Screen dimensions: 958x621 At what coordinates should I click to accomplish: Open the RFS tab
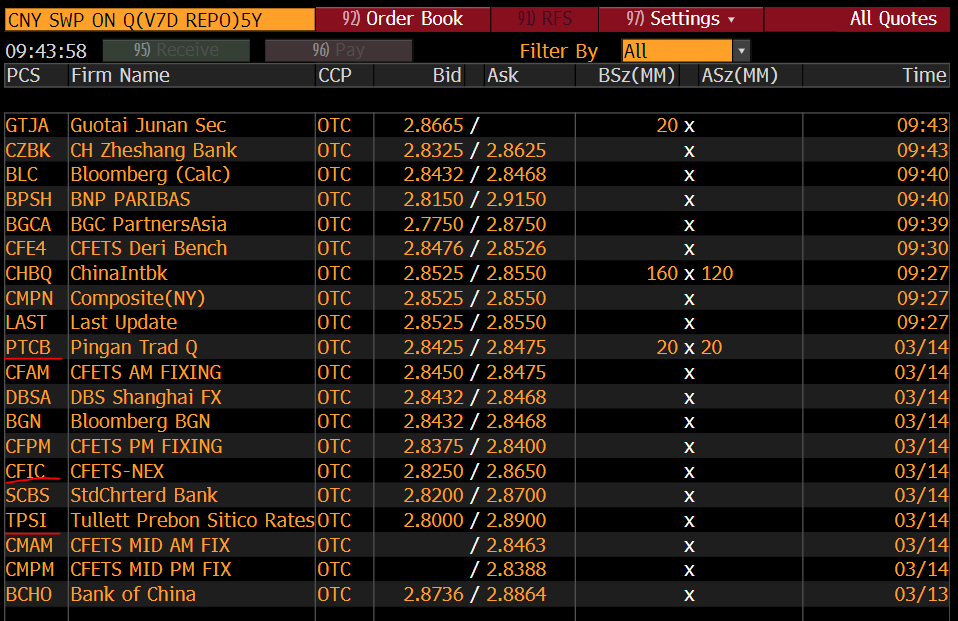[544, 19]
